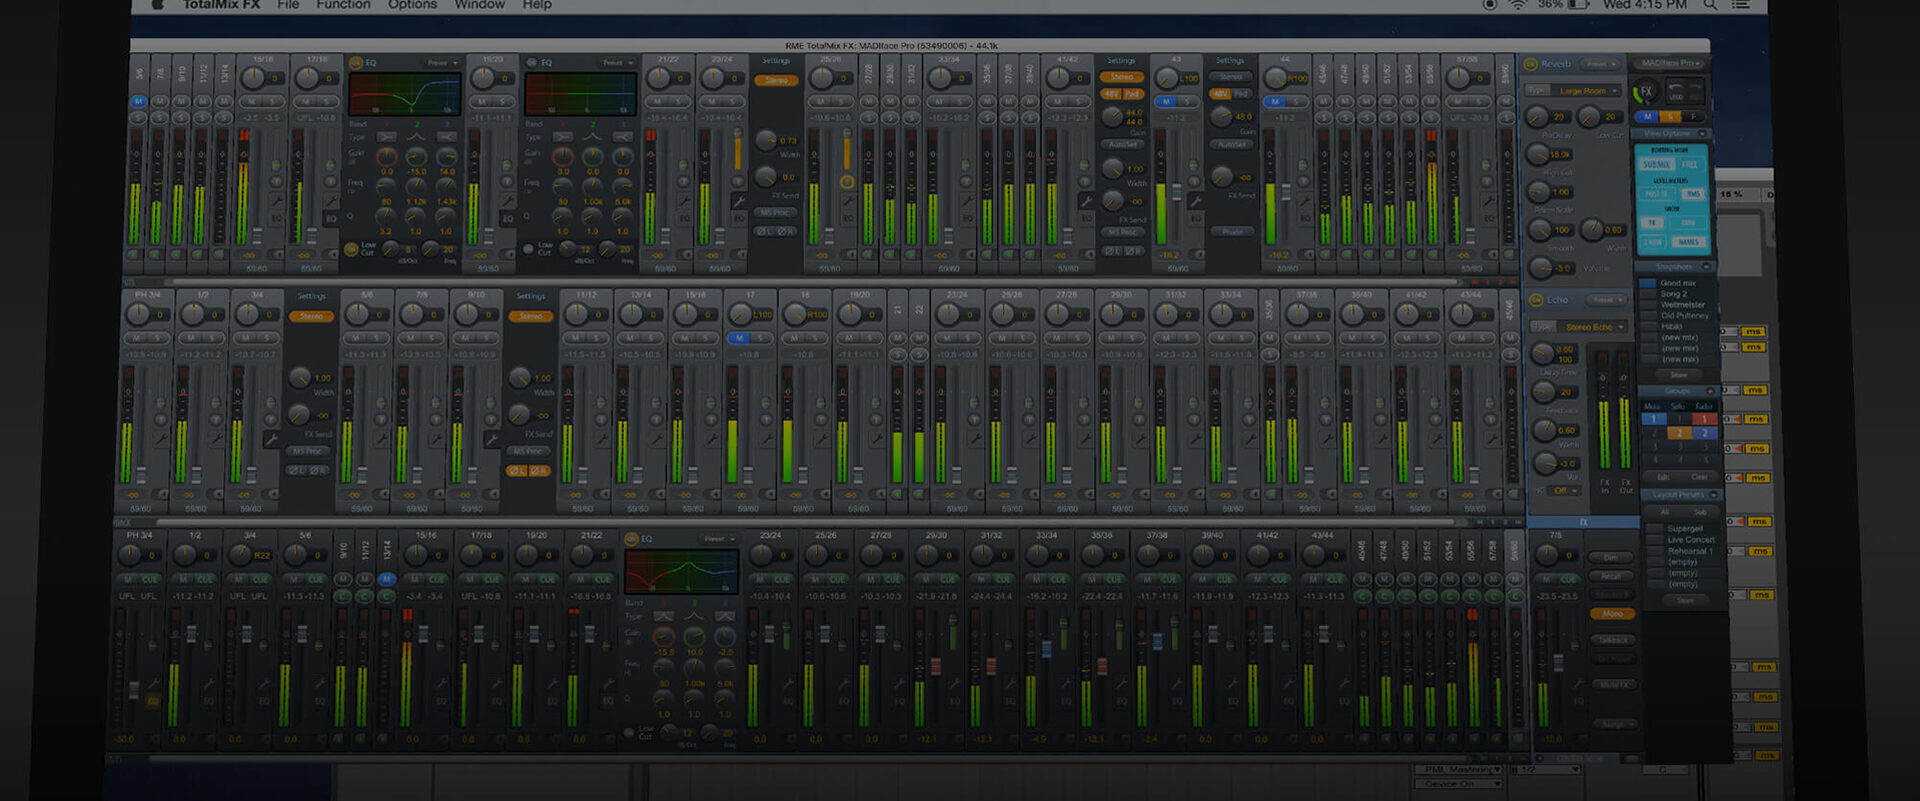This screenshot has width=1920, height=801.
Task: Select band 3 filter type icon in first EQ
Action: [446, 137]
